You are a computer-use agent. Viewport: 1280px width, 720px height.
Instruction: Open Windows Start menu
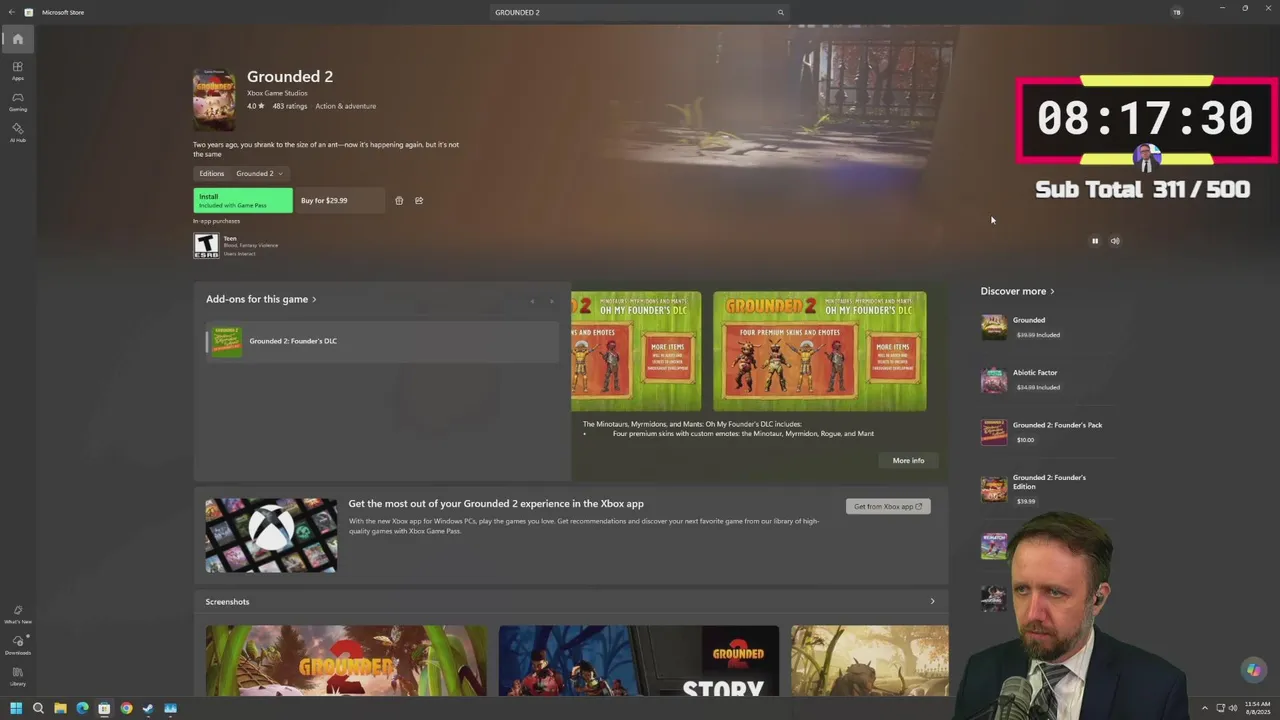point(15,708)
